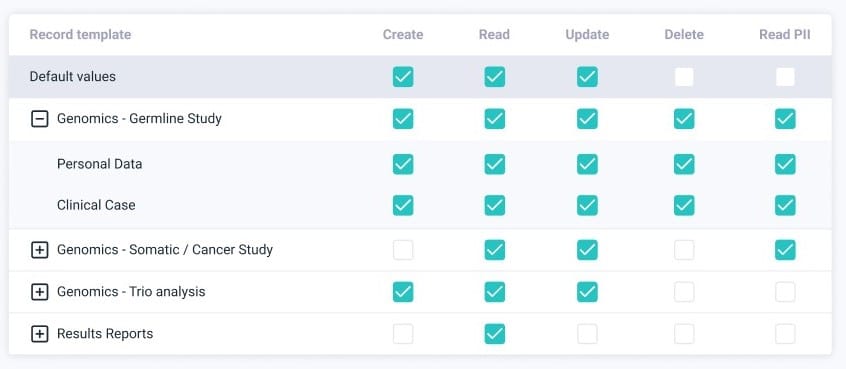Uncheck Read PII for Personal Data

pos(785,164)
